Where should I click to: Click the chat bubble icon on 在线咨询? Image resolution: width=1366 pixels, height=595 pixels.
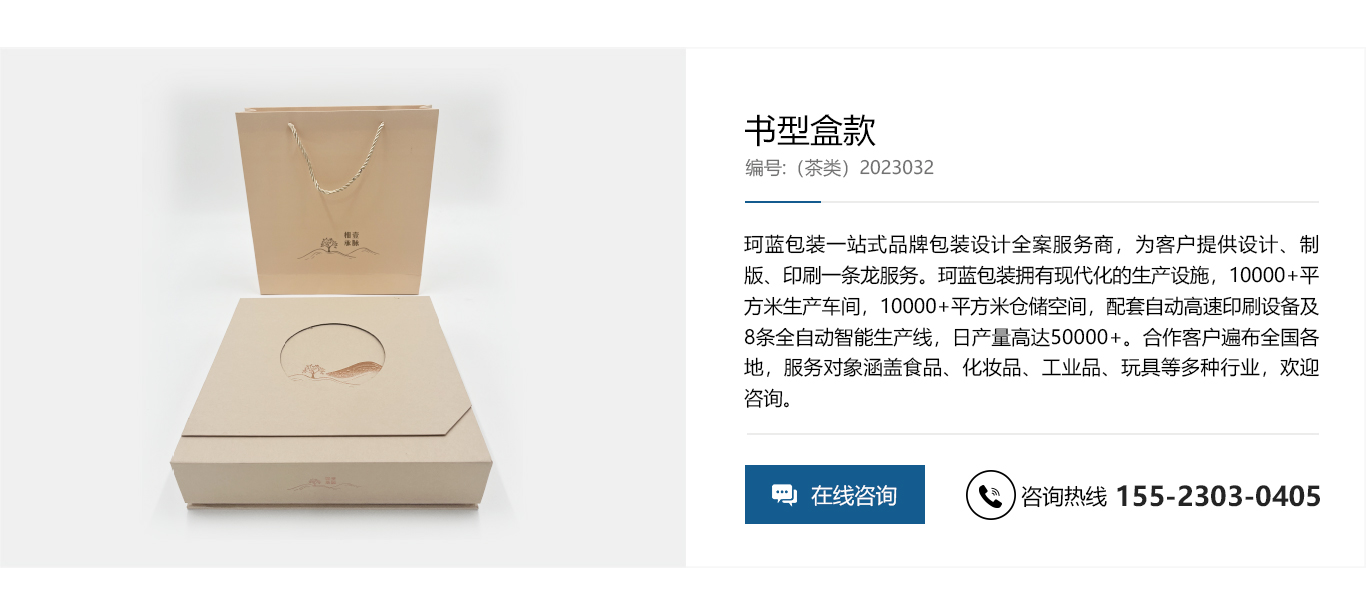[x=784, y=495]
